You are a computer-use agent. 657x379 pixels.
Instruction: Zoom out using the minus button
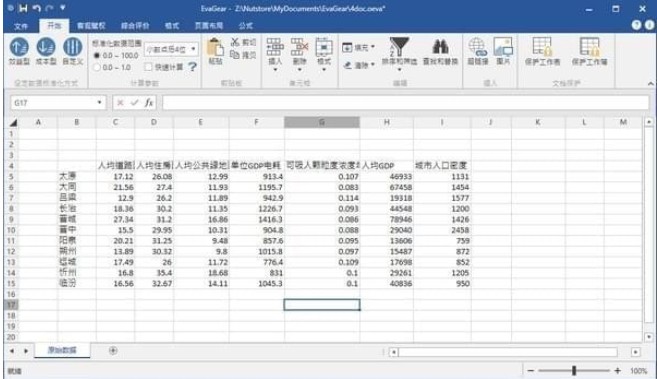(531, 371)
